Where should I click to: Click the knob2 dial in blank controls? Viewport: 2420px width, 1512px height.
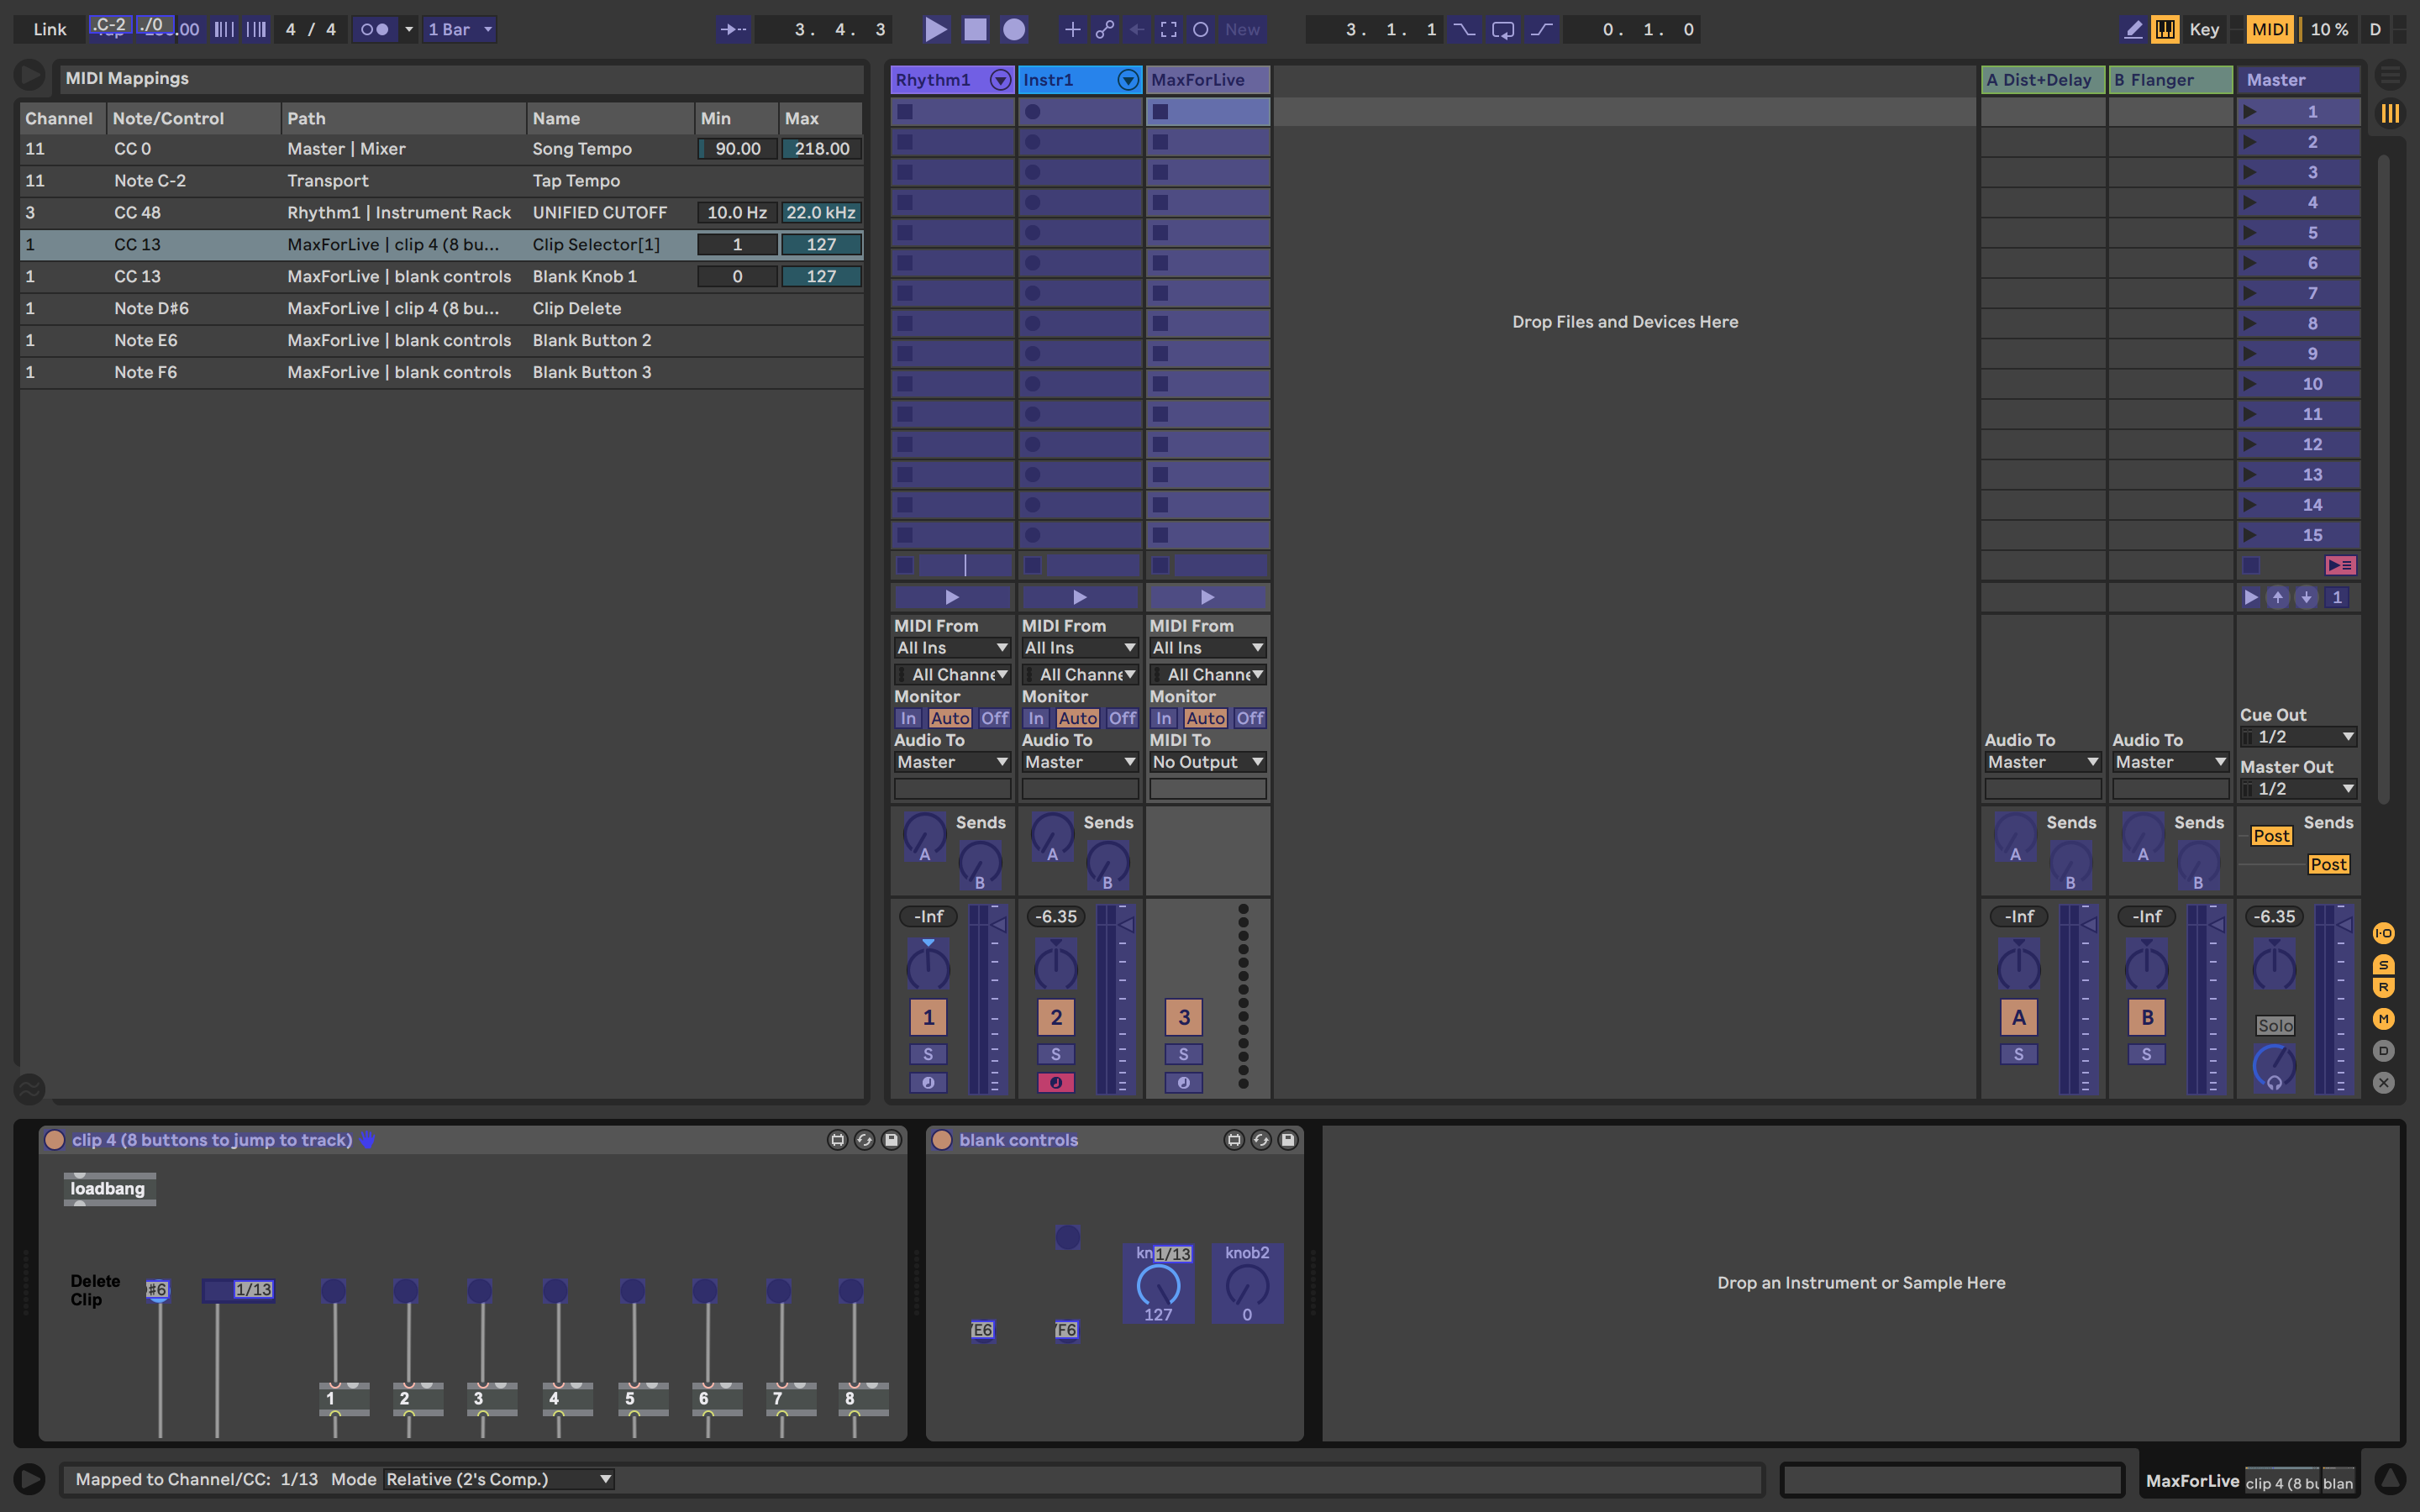1247,1285
